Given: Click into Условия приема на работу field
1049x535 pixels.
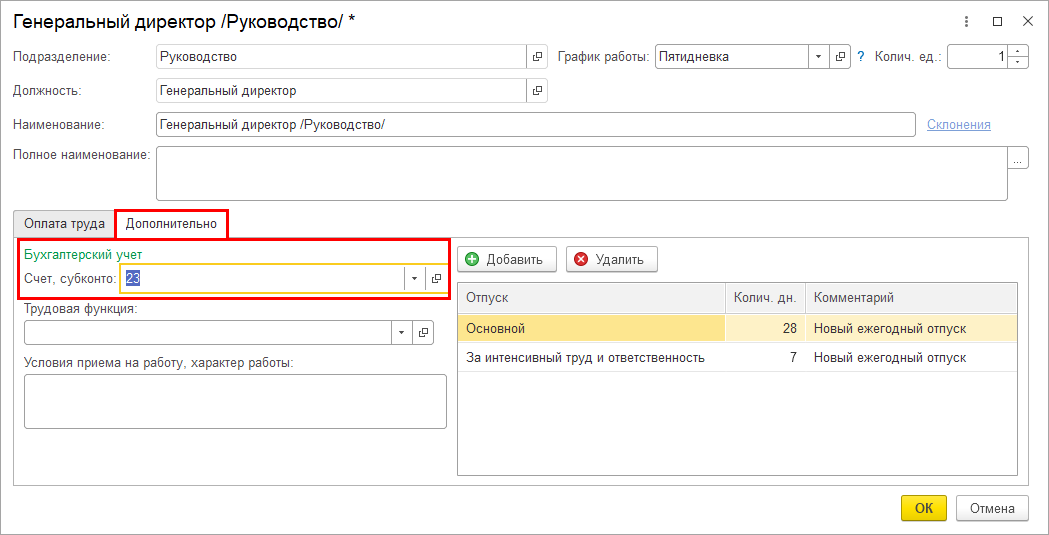Looking at the screenshot, I should tap(235, 401).
